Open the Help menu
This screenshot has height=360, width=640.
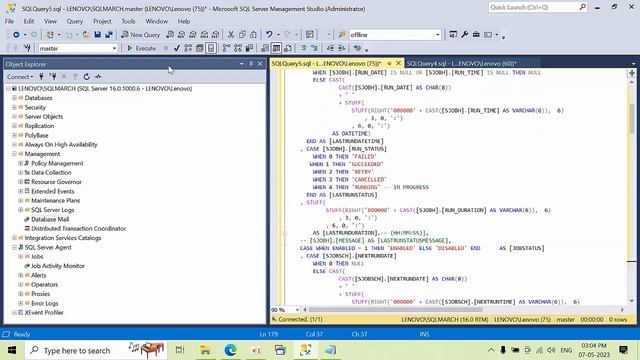click(184, 21)
